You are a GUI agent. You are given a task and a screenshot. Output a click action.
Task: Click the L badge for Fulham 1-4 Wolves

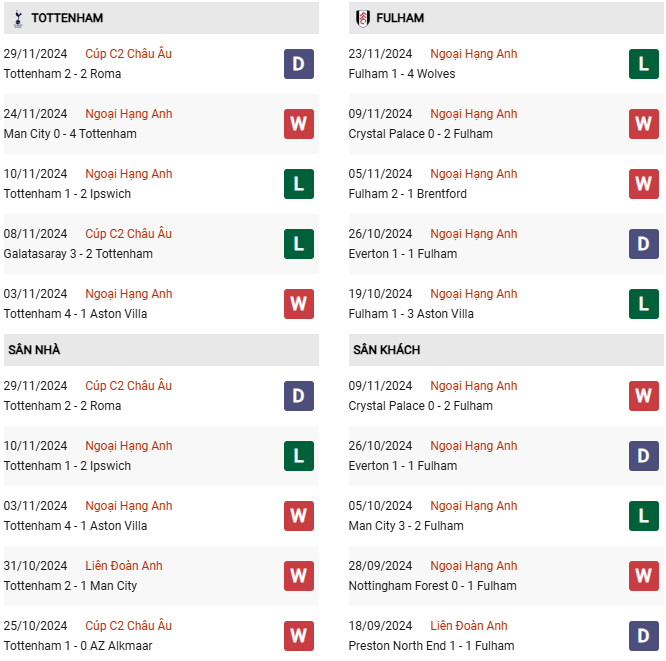643,64
